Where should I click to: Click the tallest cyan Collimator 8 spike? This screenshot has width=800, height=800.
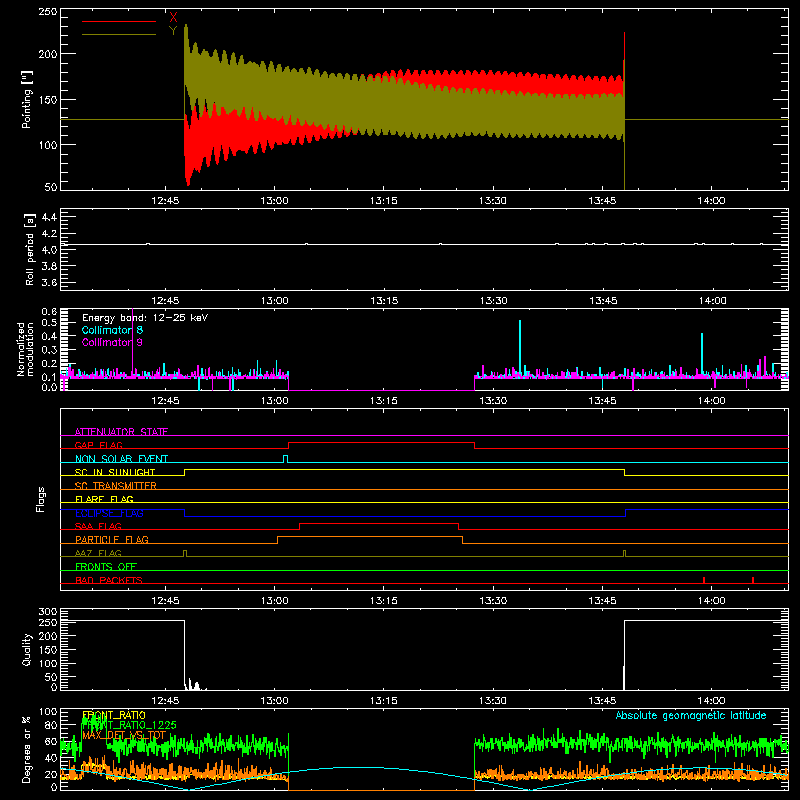tap(520, 347)
